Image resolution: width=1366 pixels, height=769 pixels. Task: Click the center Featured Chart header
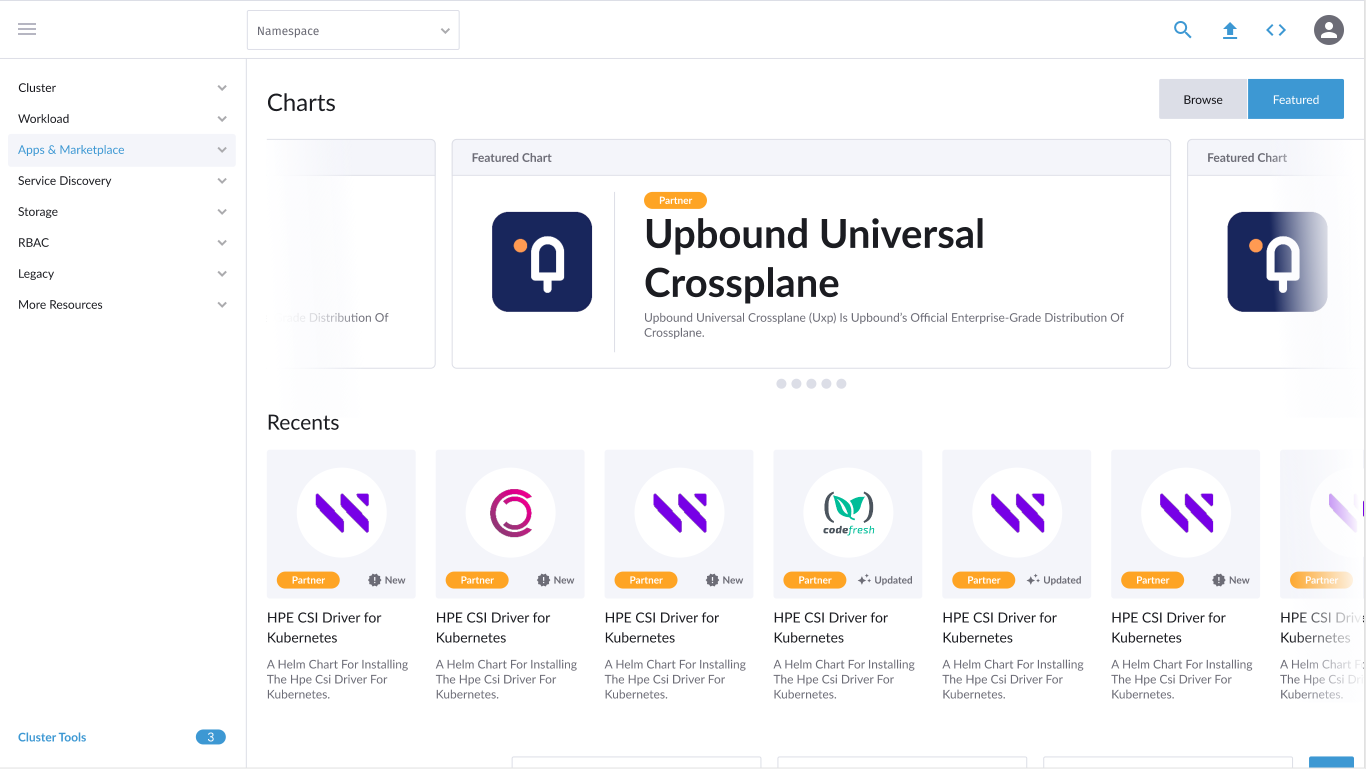811,158
